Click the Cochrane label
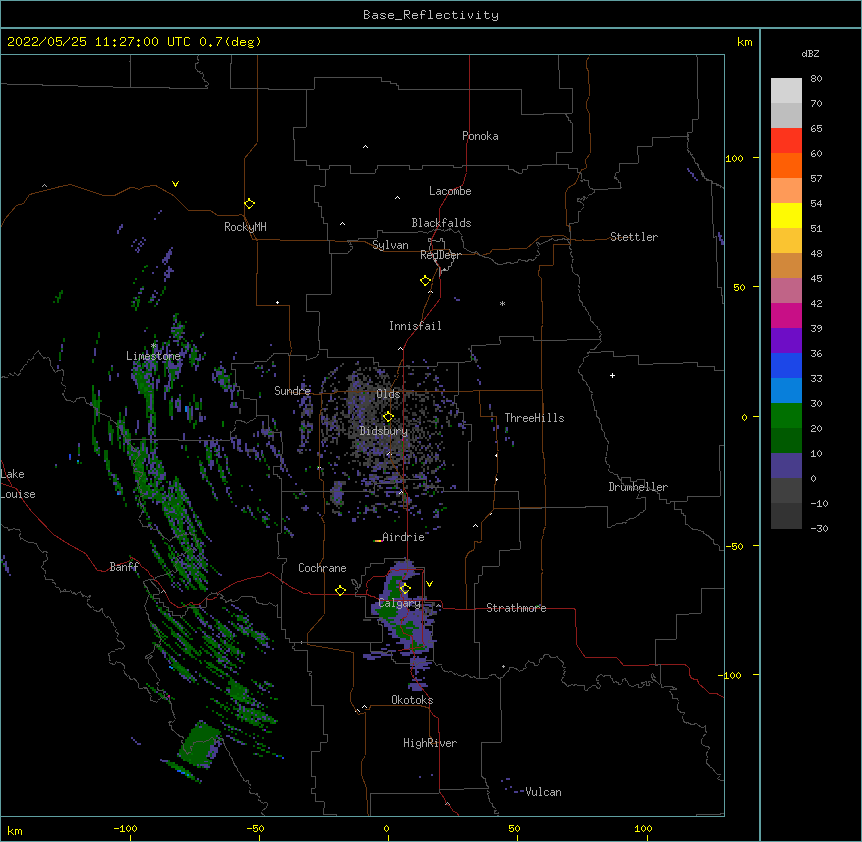 (322, 568)
